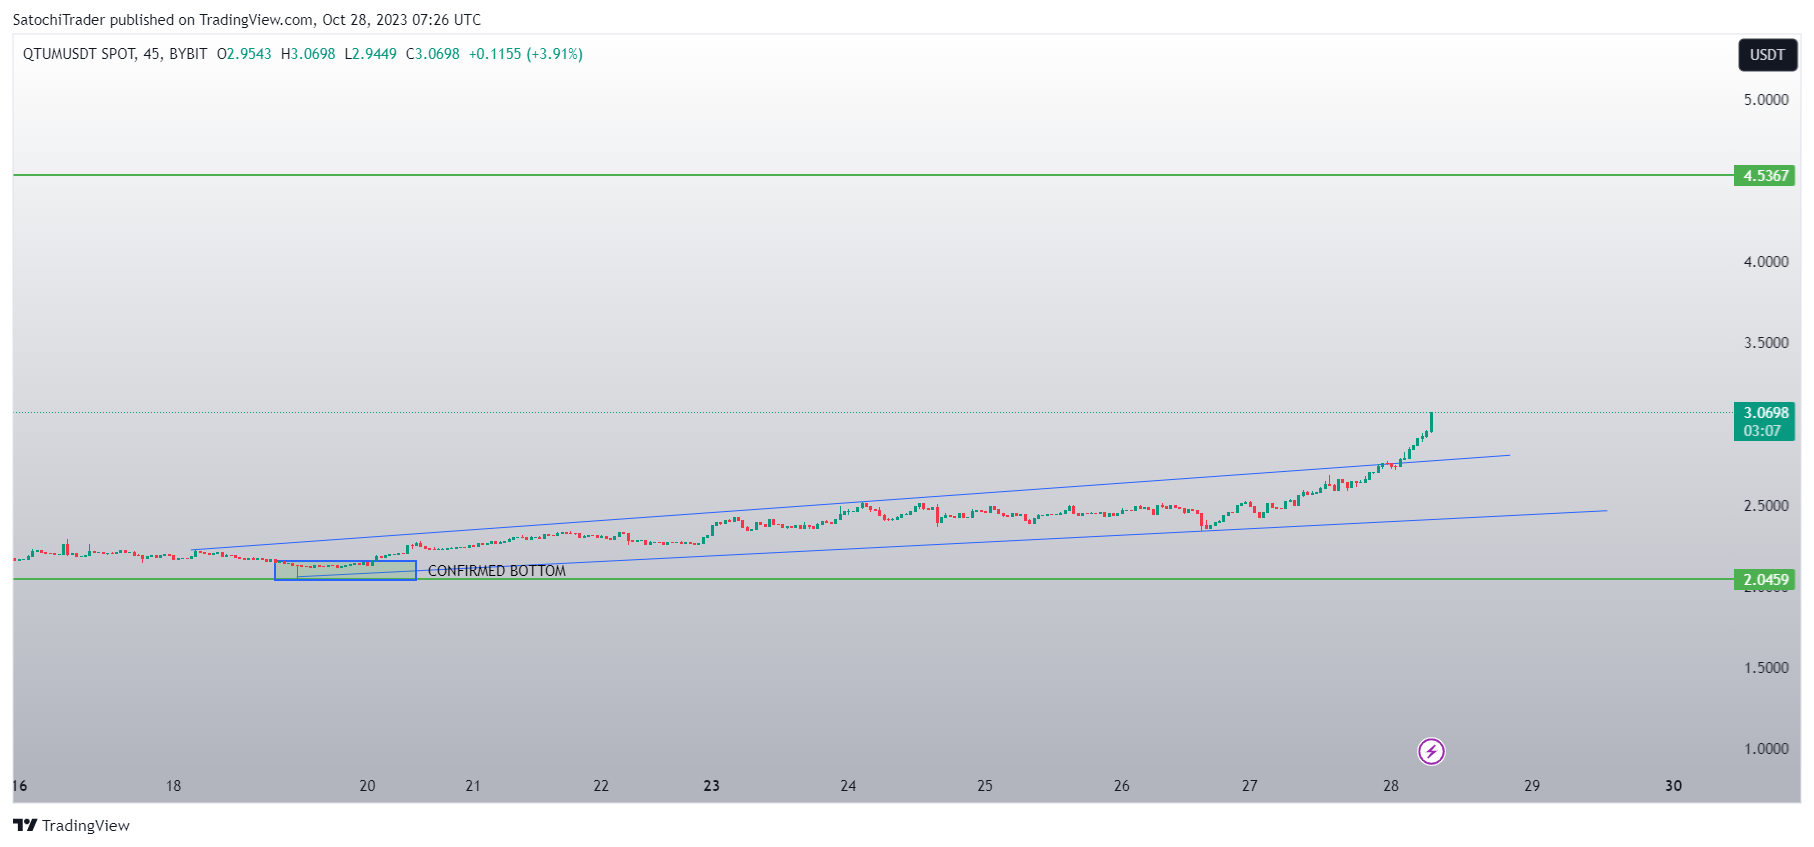Image resolution: width=1814 pixels, height=847 pixels.
Task: Select the 2.0459 price level label
Action: (1765, 580)
